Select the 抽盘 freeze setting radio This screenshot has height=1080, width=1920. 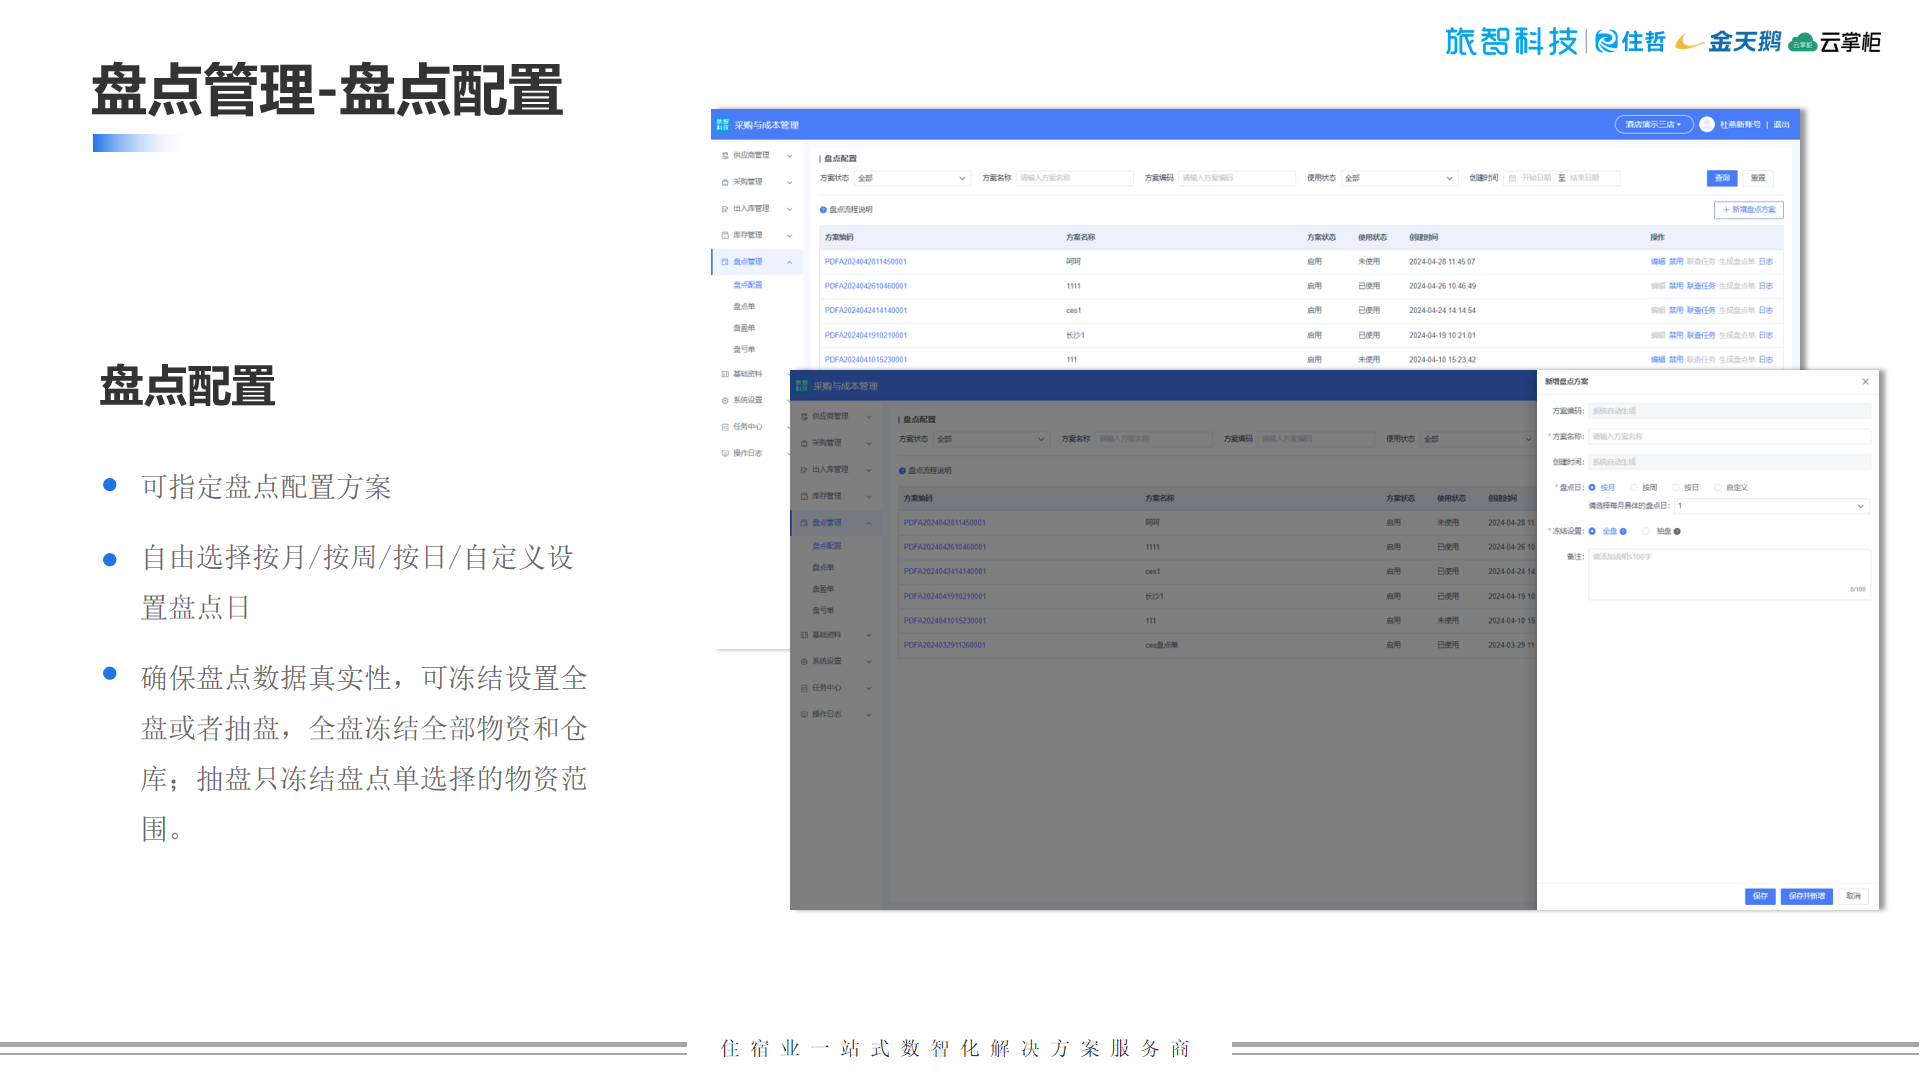pyautogui.click(x=1646, y=532)
